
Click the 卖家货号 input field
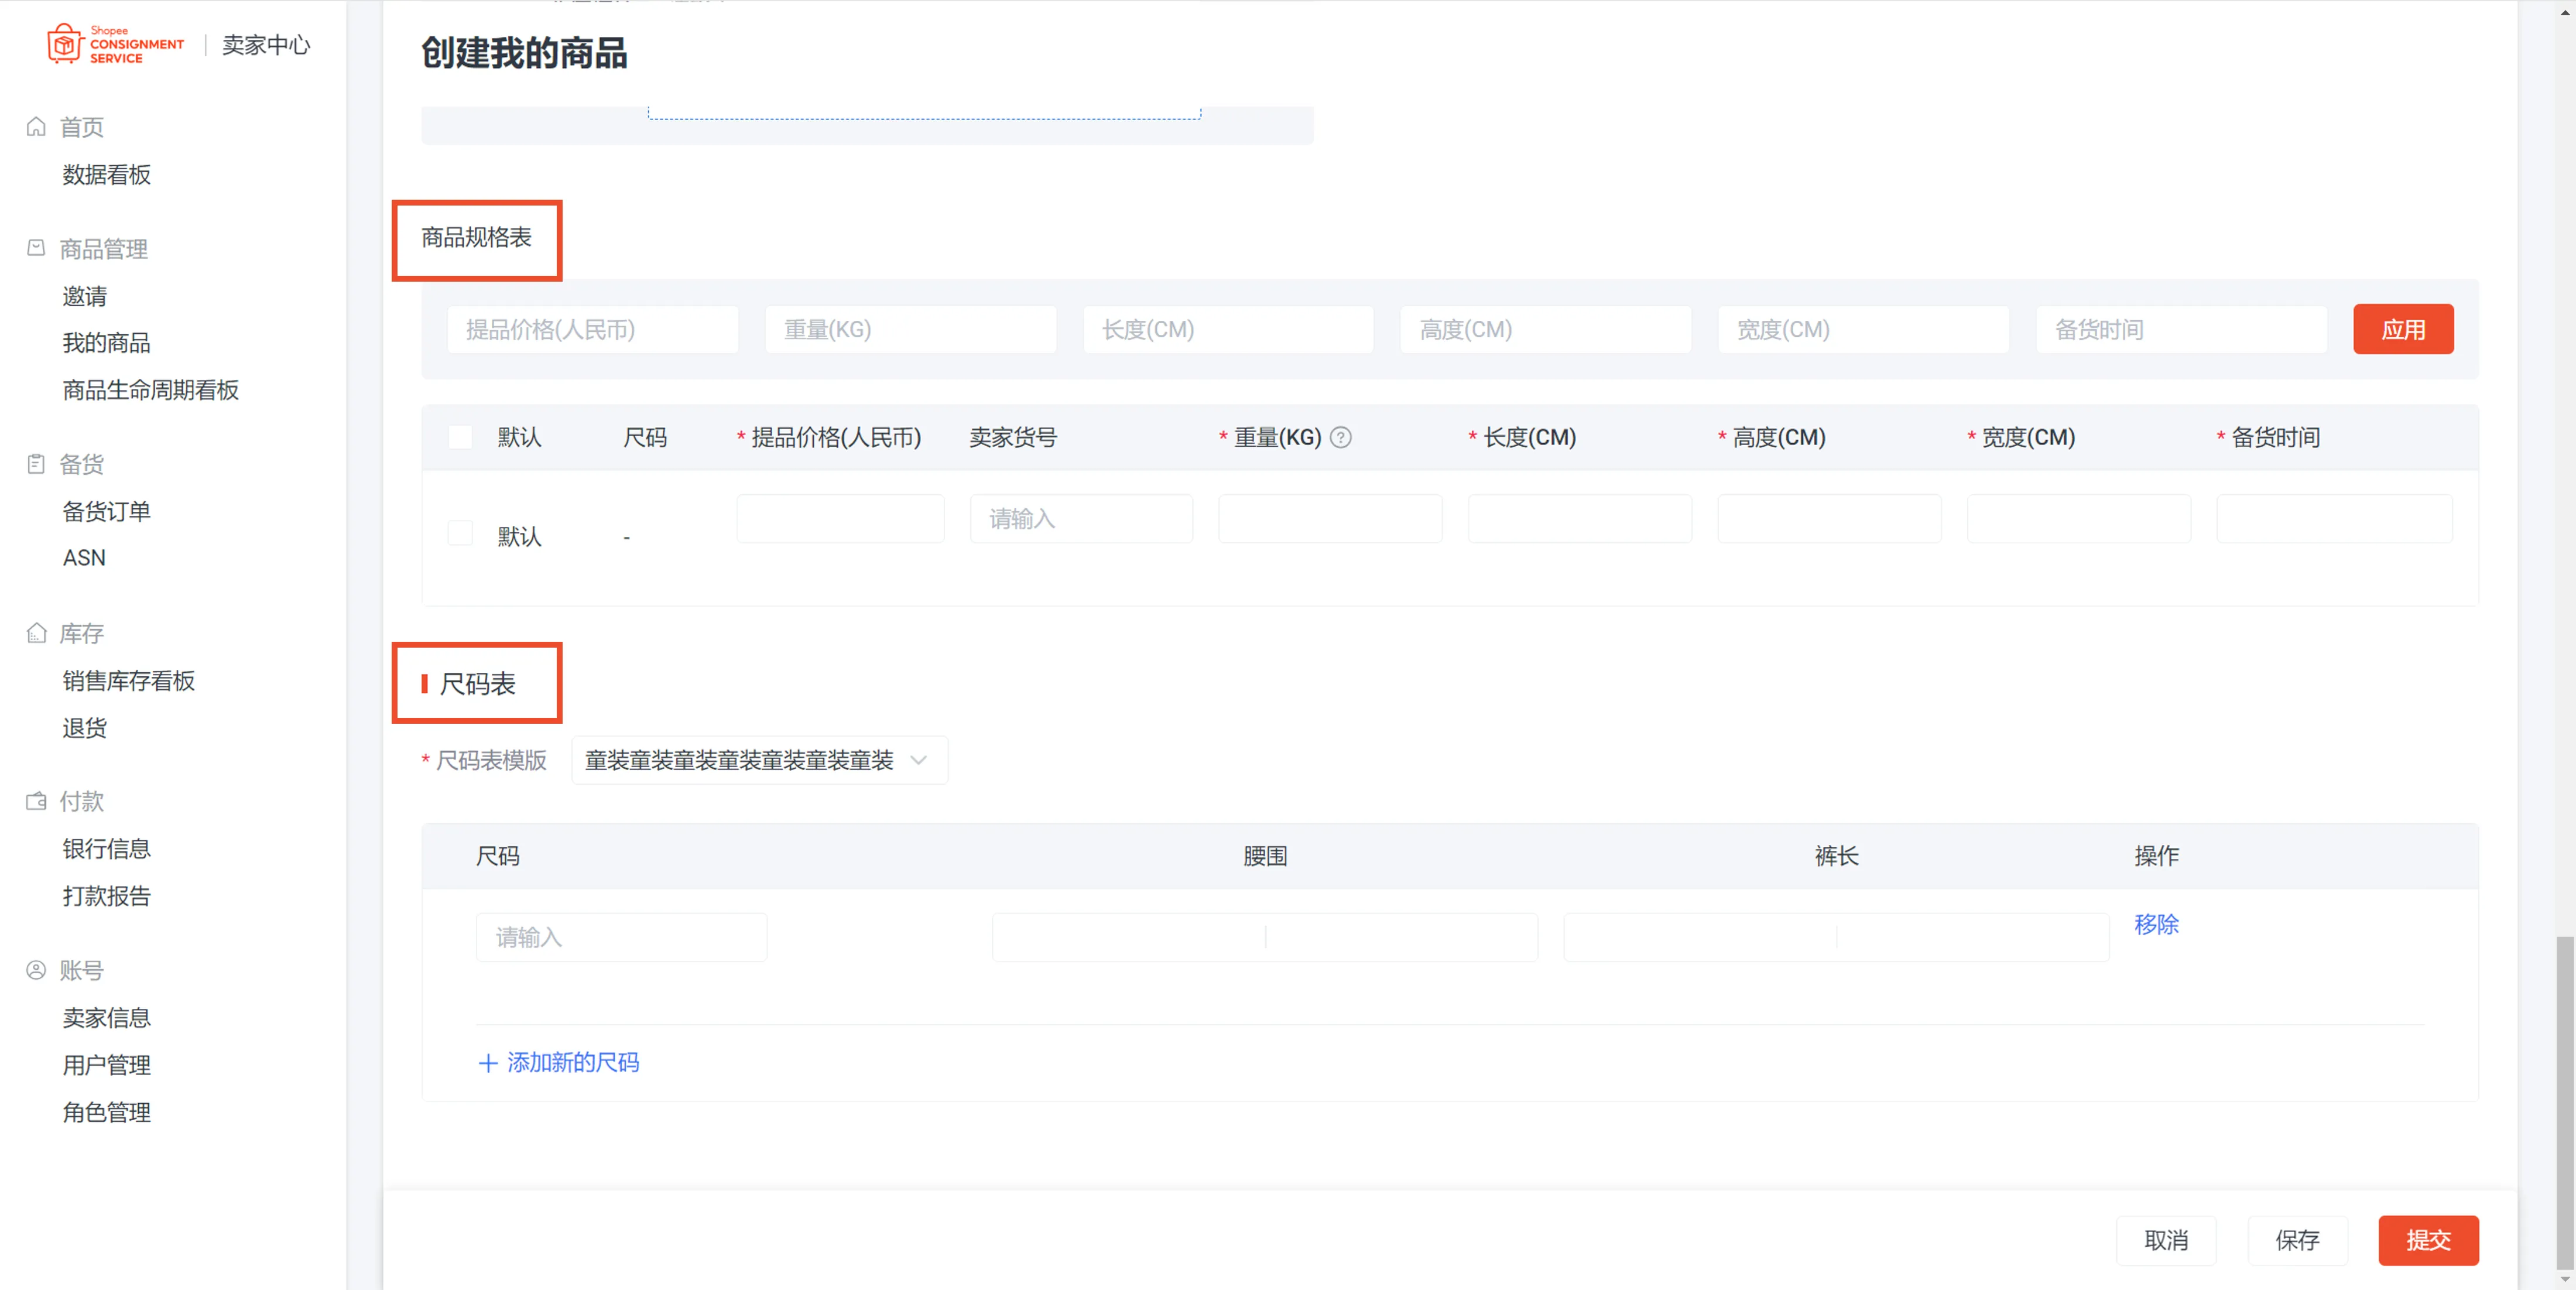point(1080,519)
